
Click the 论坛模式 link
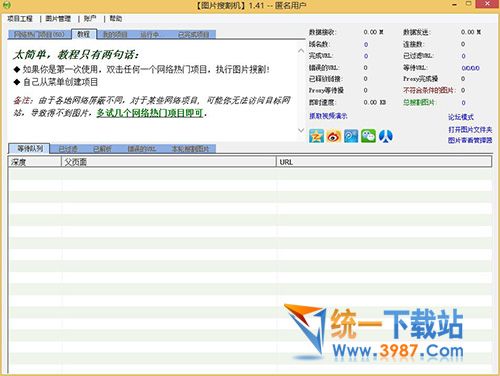pyautogui.click(x=461, y=117)
